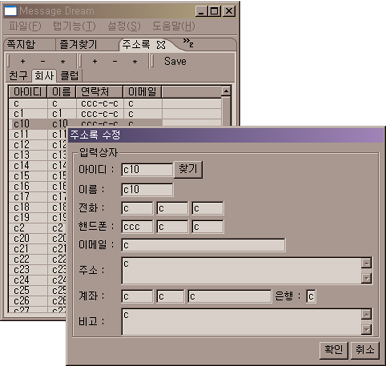Image resolution: width=390 pixels, height=372 pixels.
Task: Click inside the 주소 text area
Action: click(x=241, y=270)
